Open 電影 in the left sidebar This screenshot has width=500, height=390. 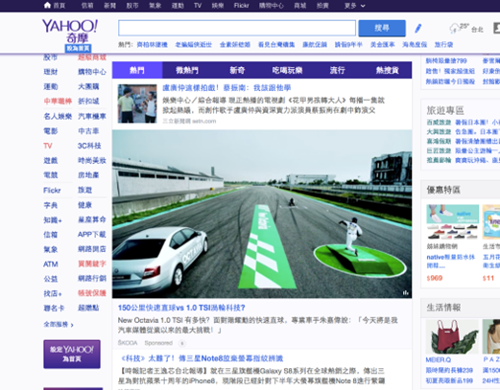(51, 131)
